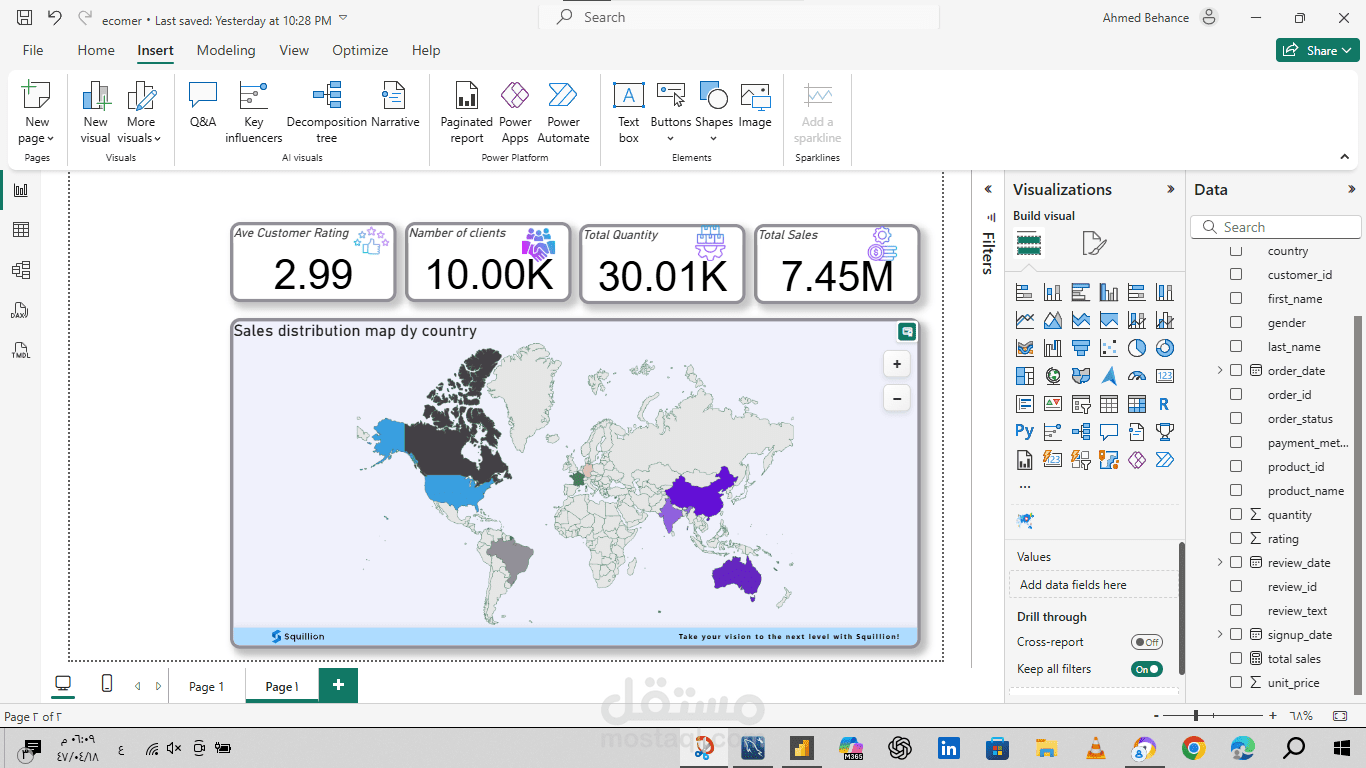Insert a Paginated report
The height and width of the screenshot is (768, 1366).
click(467, 113)
